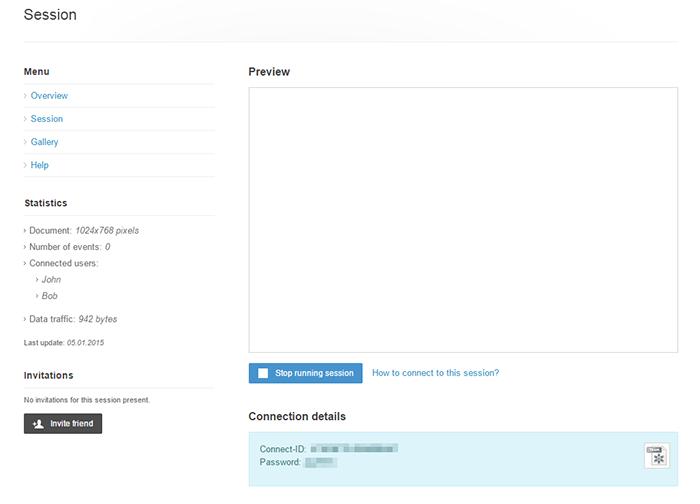The image size is (700, 504).
Task: Open 'How to connect to this session?' link
Action: point(435,373)
